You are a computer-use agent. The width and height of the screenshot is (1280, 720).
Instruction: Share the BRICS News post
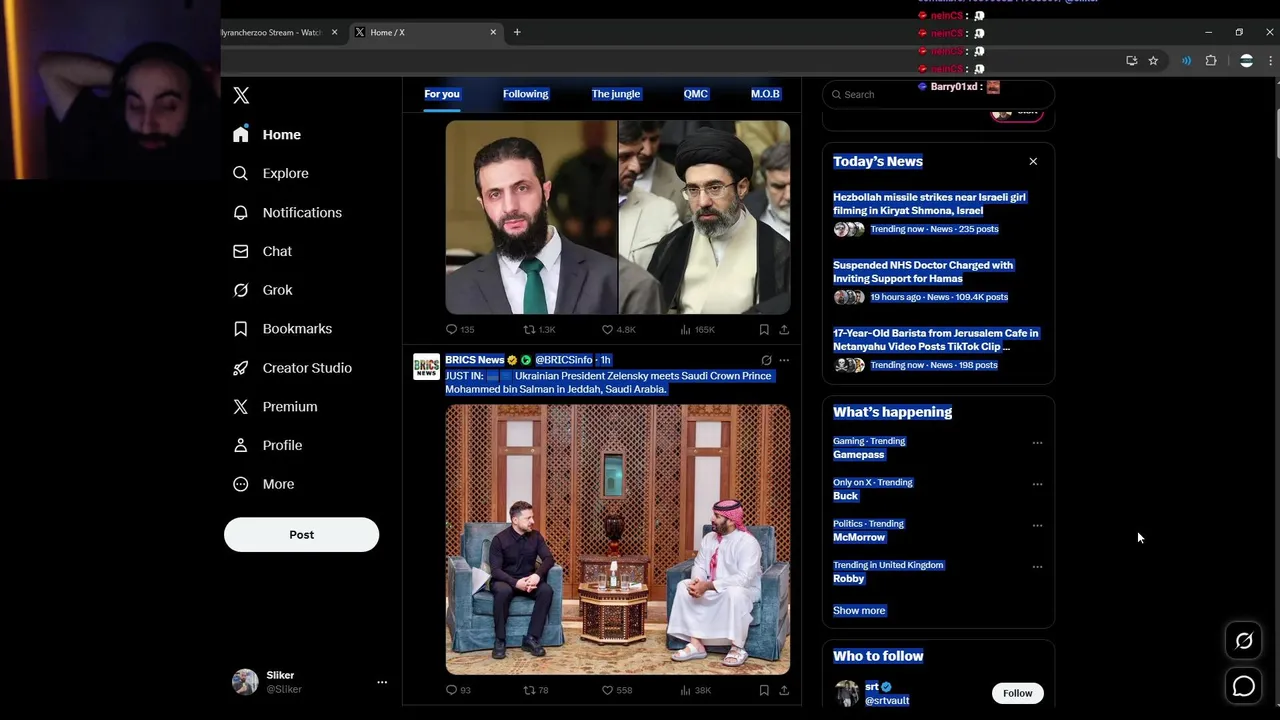tap(784, 690)
